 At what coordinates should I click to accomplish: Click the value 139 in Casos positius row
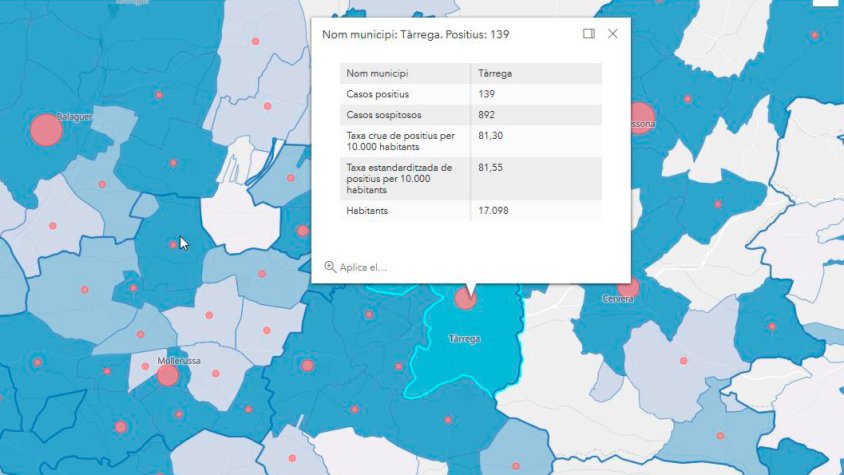point(486,94)
